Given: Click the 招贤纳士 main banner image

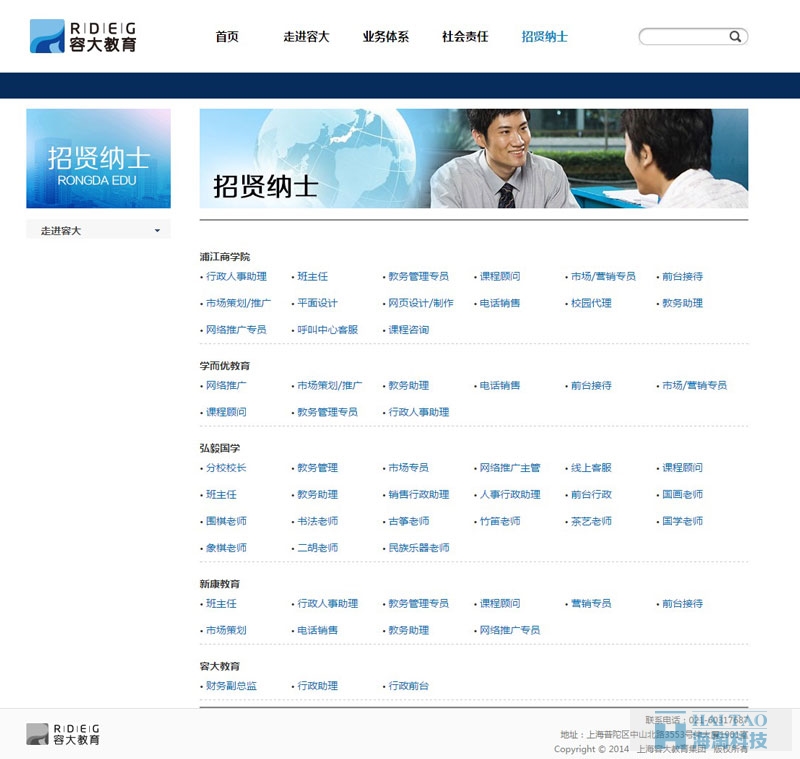Looking at the screenshot, I should click(473, 158).
